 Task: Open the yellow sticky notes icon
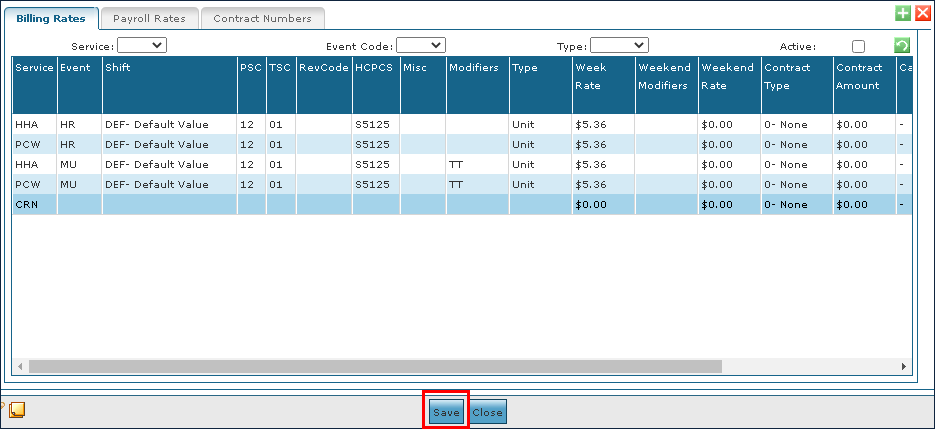[x=17, y=409]
